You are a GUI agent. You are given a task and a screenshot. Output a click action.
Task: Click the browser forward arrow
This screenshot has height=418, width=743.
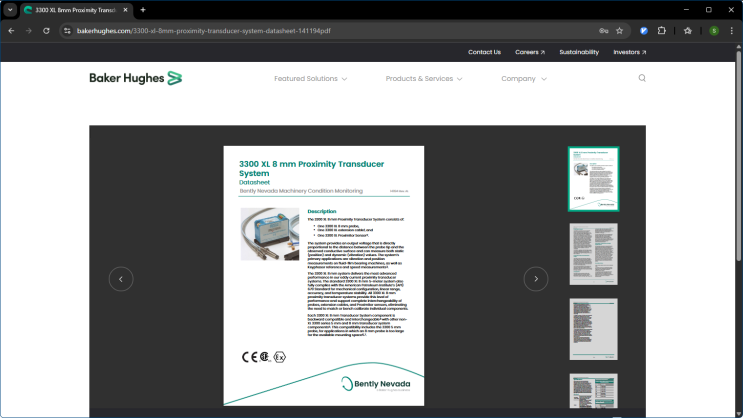pos(29,31)
